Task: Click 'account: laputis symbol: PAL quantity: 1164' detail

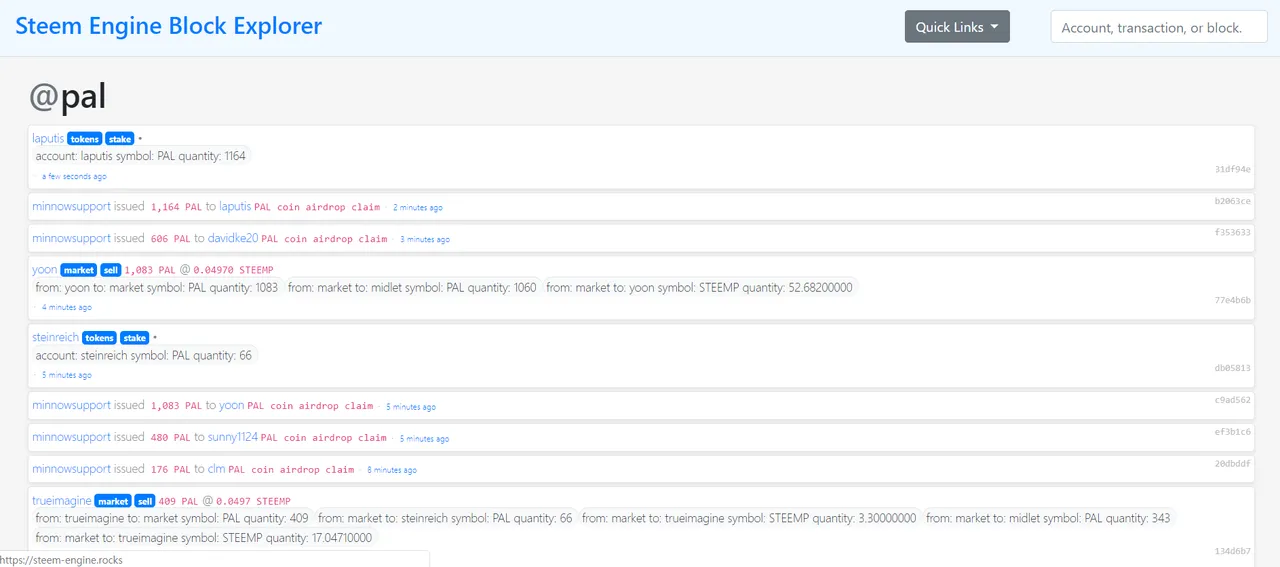Action: point(141,156)
